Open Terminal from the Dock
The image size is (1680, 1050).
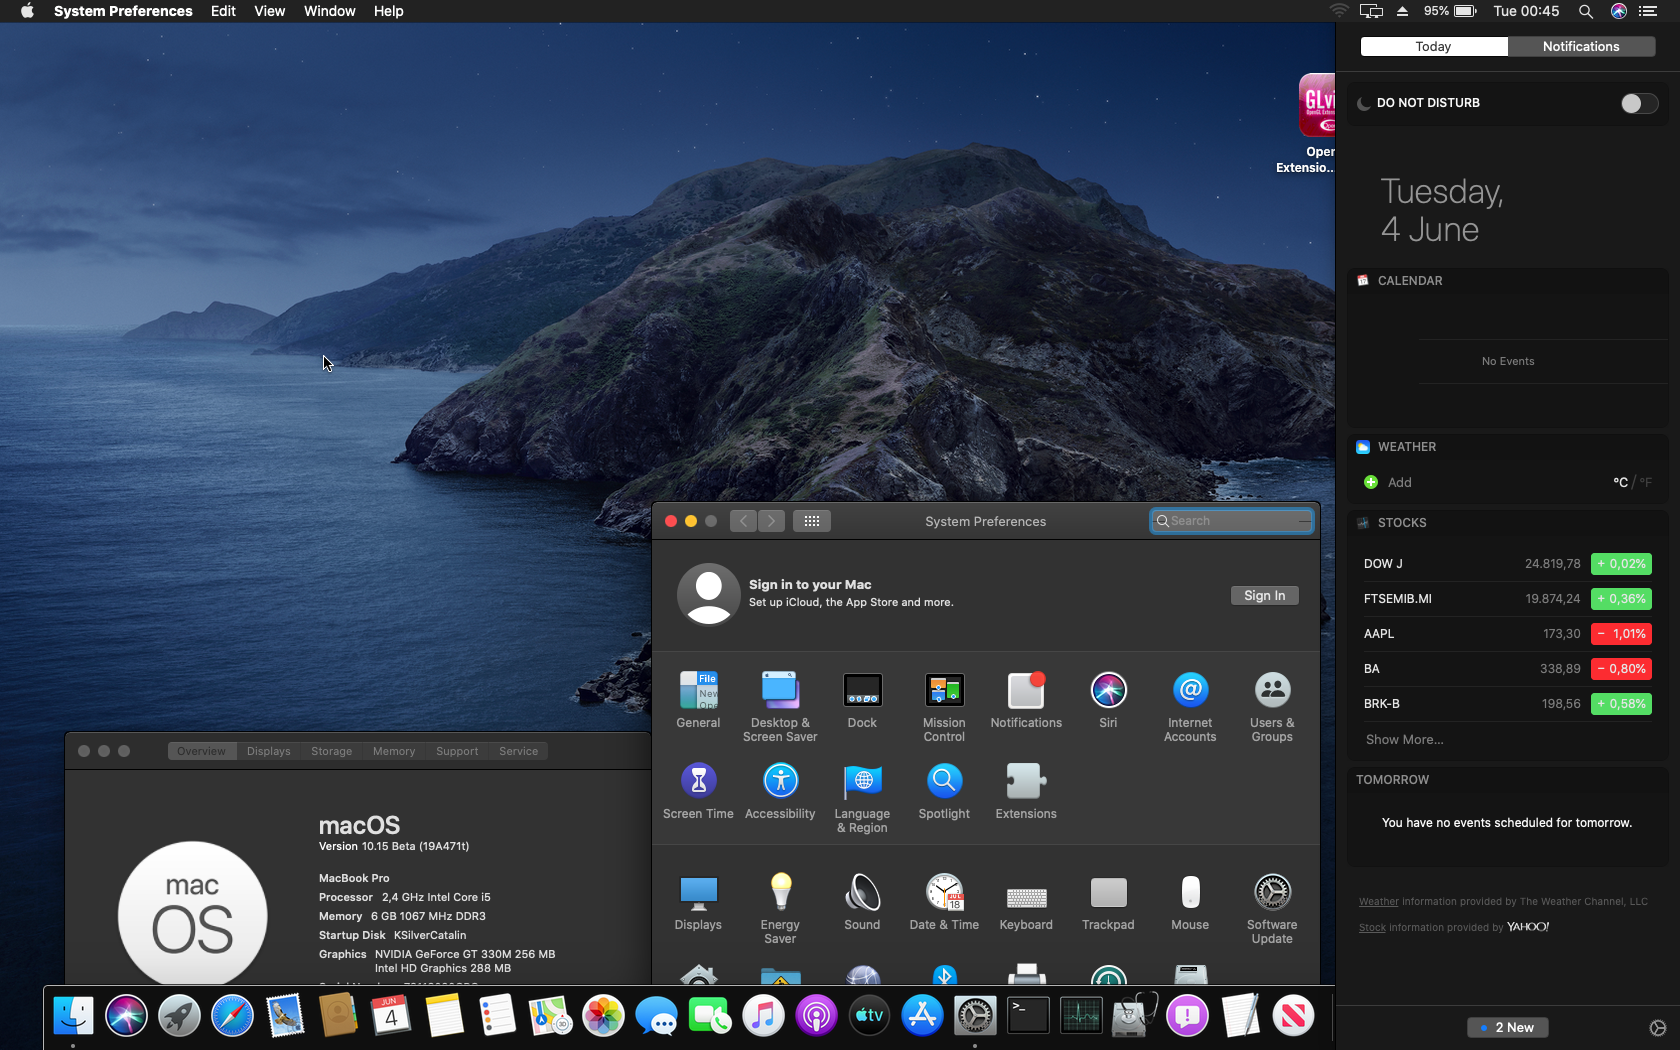tap(1027, 1016)
